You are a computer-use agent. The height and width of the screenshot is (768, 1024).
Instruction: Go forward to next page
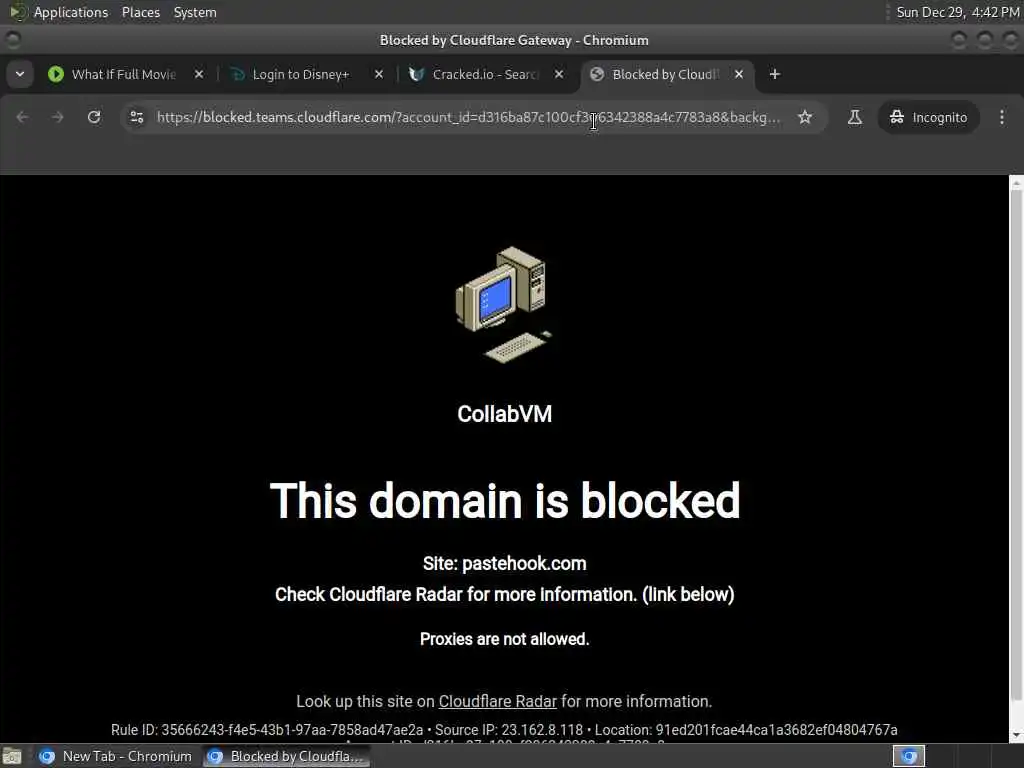57,117
